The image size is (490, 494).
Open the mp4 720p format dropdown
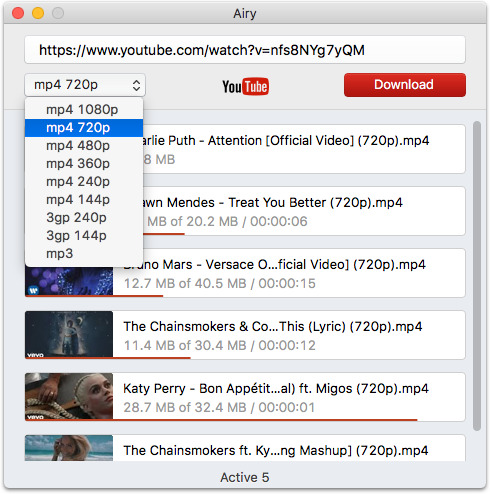click(x=85, y=85)
